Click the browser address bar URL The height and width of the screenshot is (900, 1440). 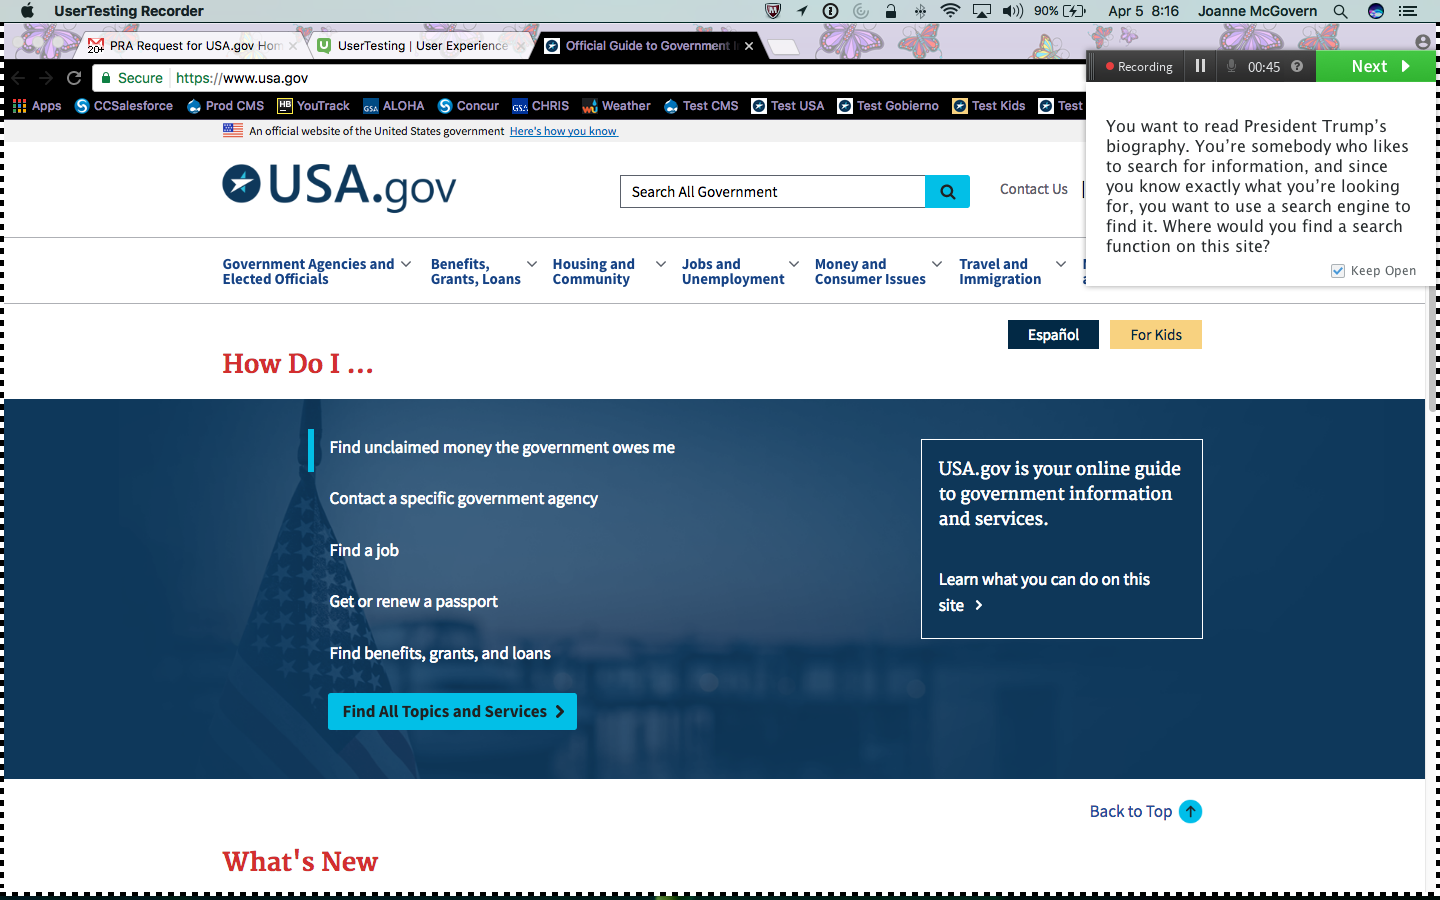click(x=242, y=77)
